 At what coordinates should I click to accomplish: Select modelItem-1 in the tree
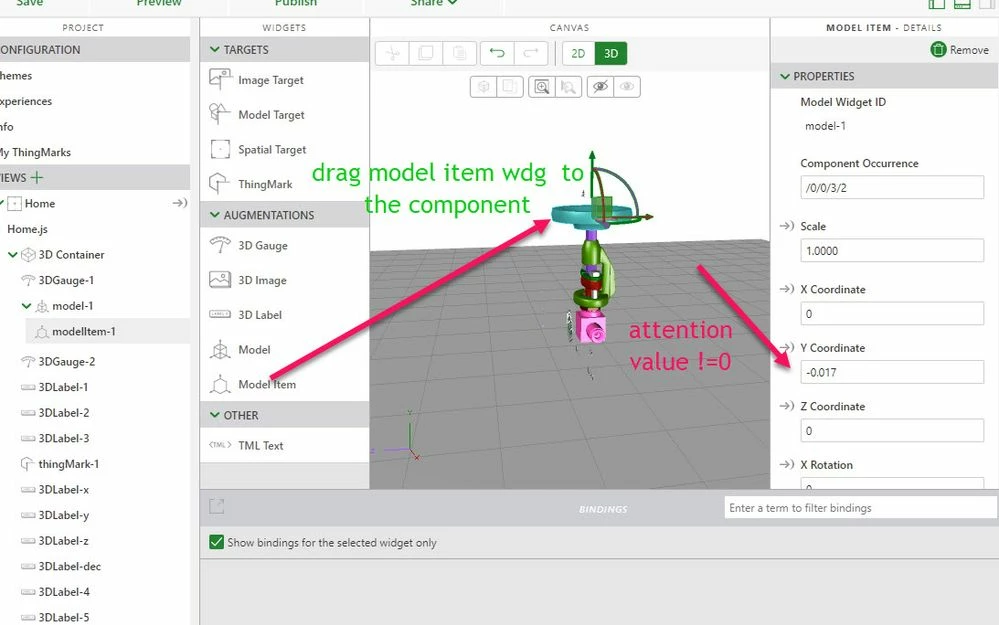point(84,331)
